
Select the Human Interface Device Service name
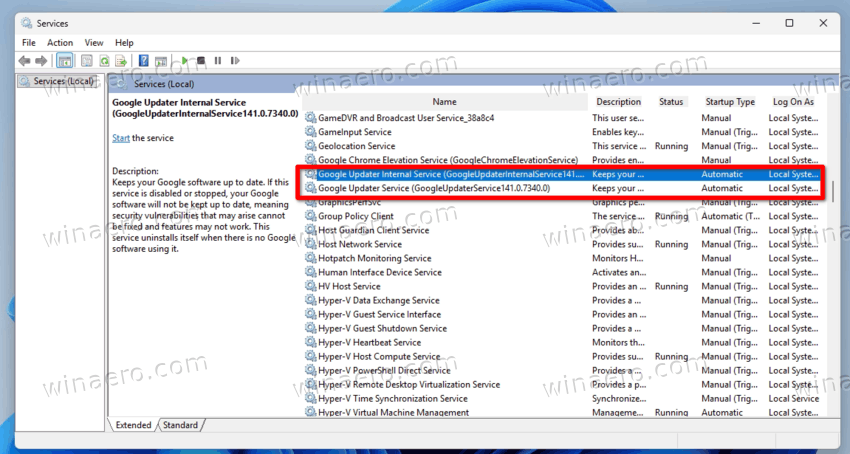point(380,272)
